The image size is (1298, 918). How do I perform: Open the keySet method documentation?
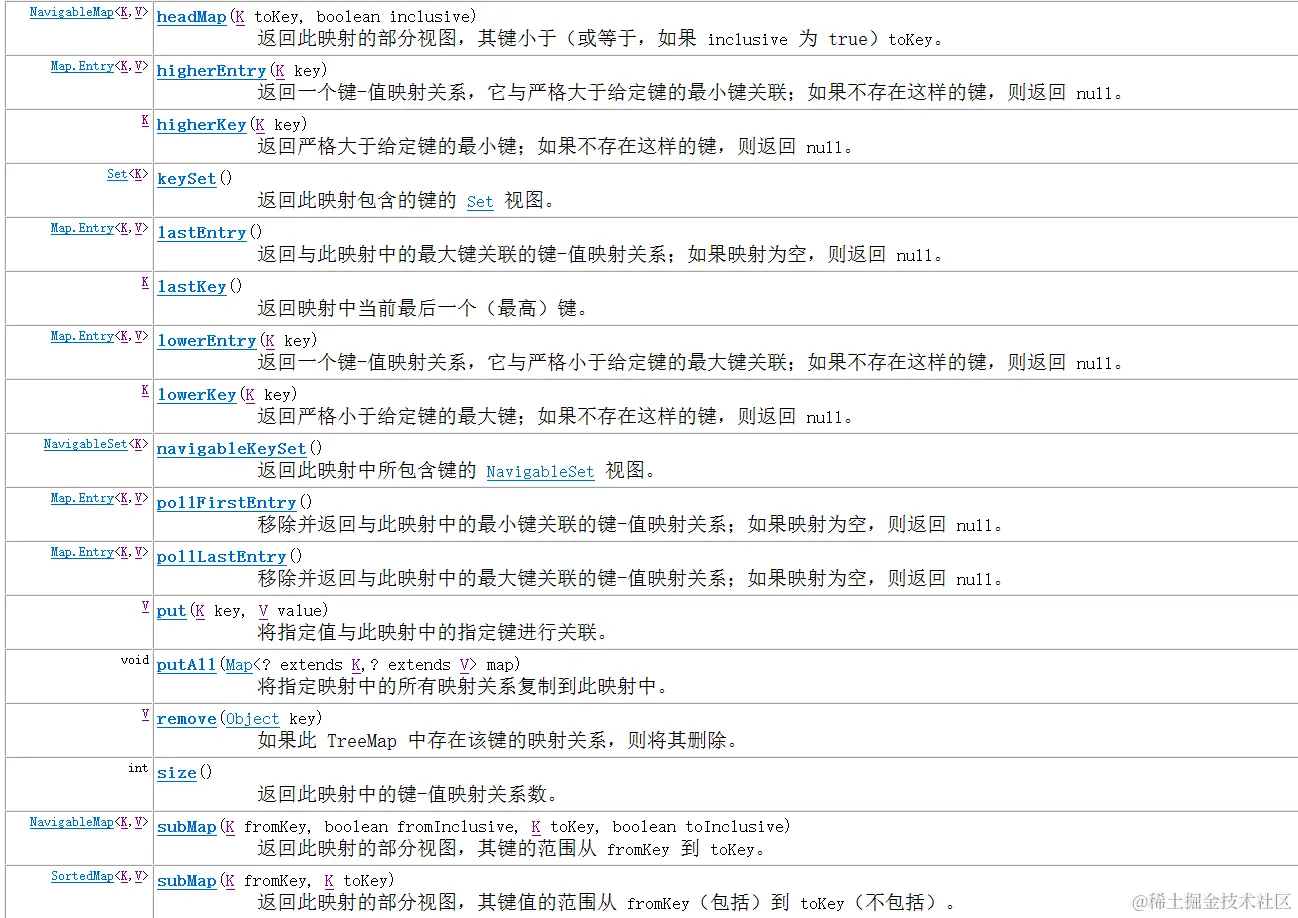186,178
